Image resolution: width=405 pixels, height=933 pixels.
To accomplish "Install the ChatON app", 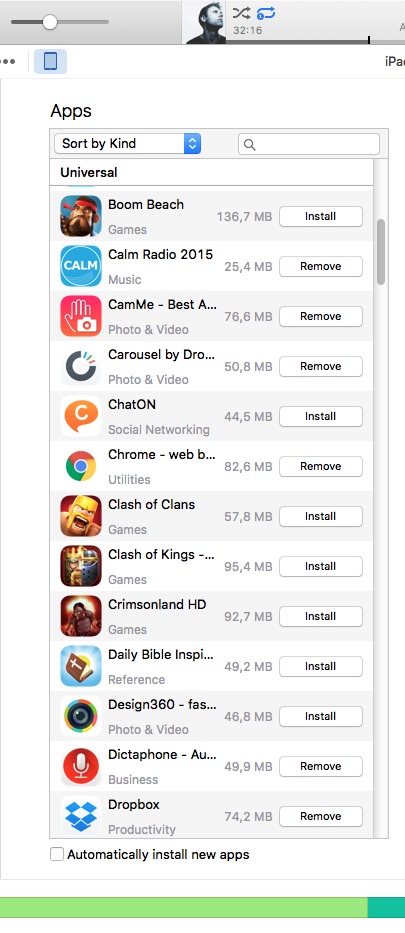I will pyautogui.click(x=321, y=417).
